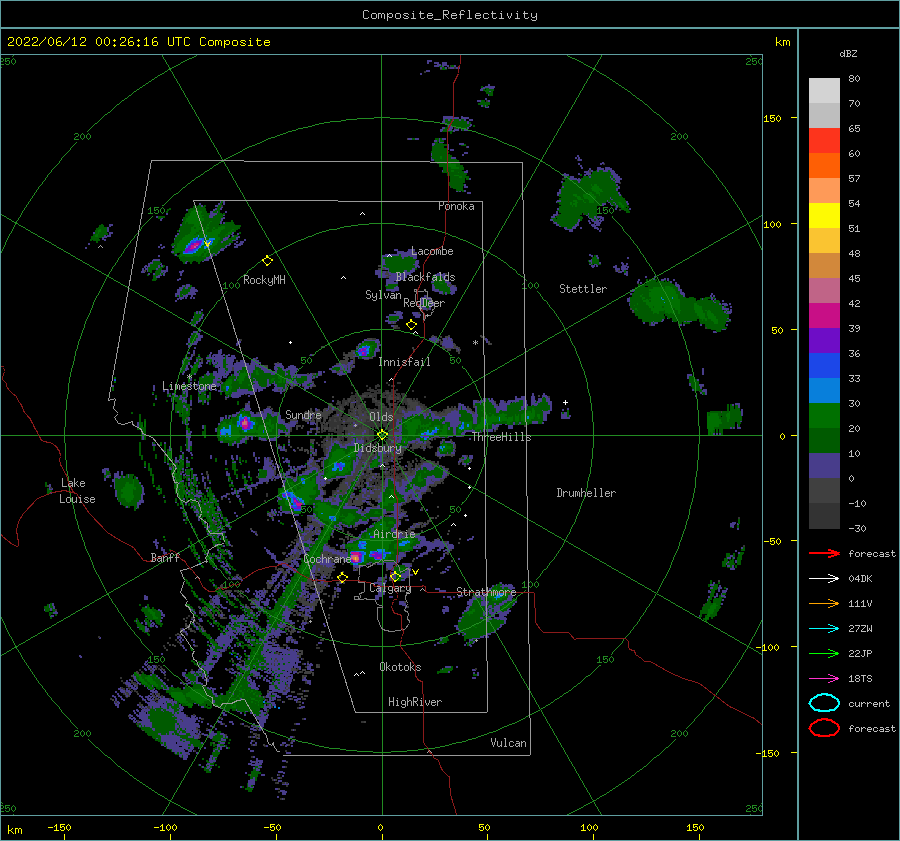This screenshot has height=841, width=900.
Task: Click the magenta 18TS arrow legend icon
Action: (824, 679)
